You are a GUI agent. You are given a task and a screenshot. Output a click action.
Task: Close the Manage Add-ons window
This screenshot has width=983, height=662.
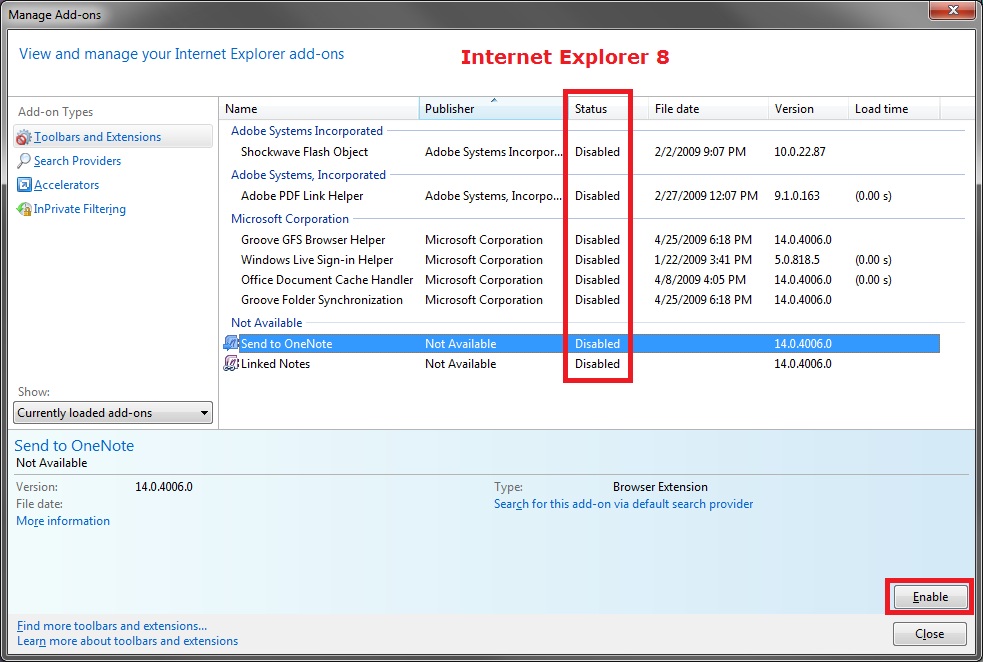point(952,10)
